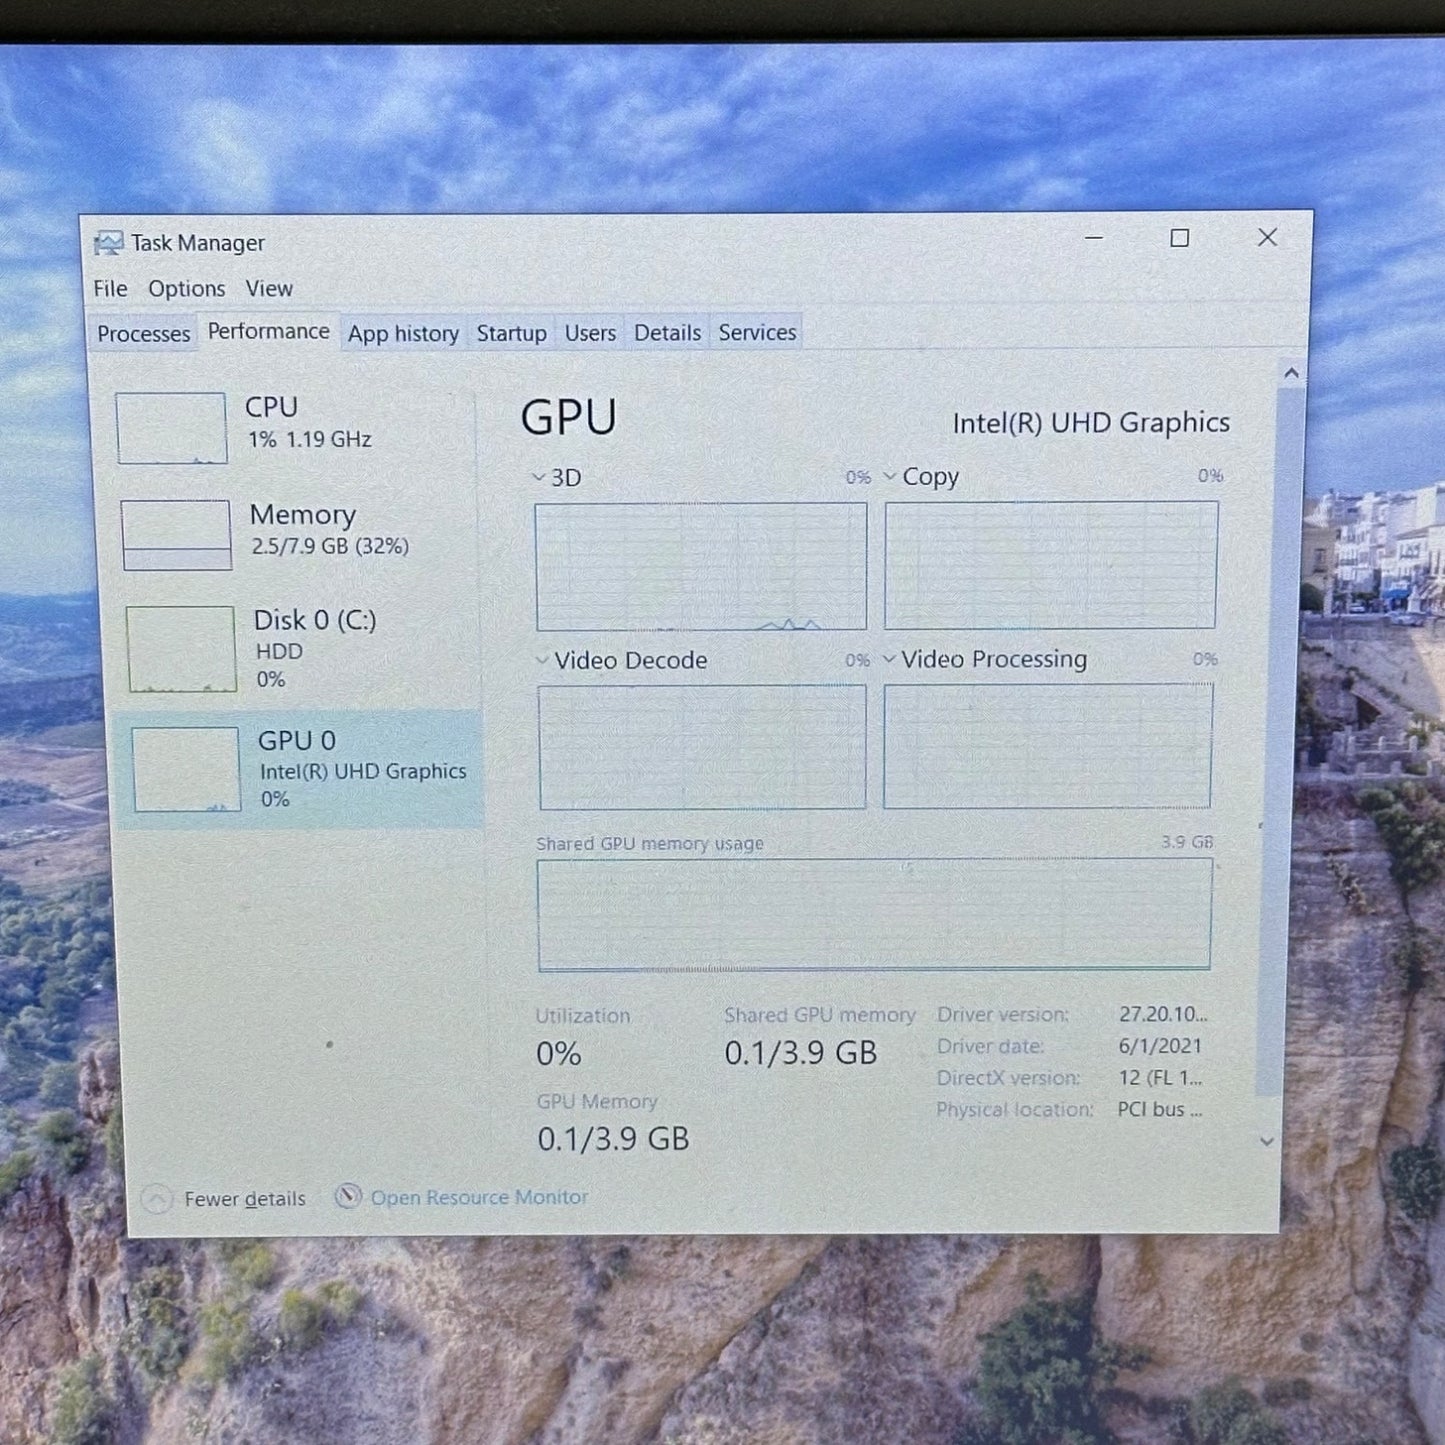Open the File menu

pos(110,289)
